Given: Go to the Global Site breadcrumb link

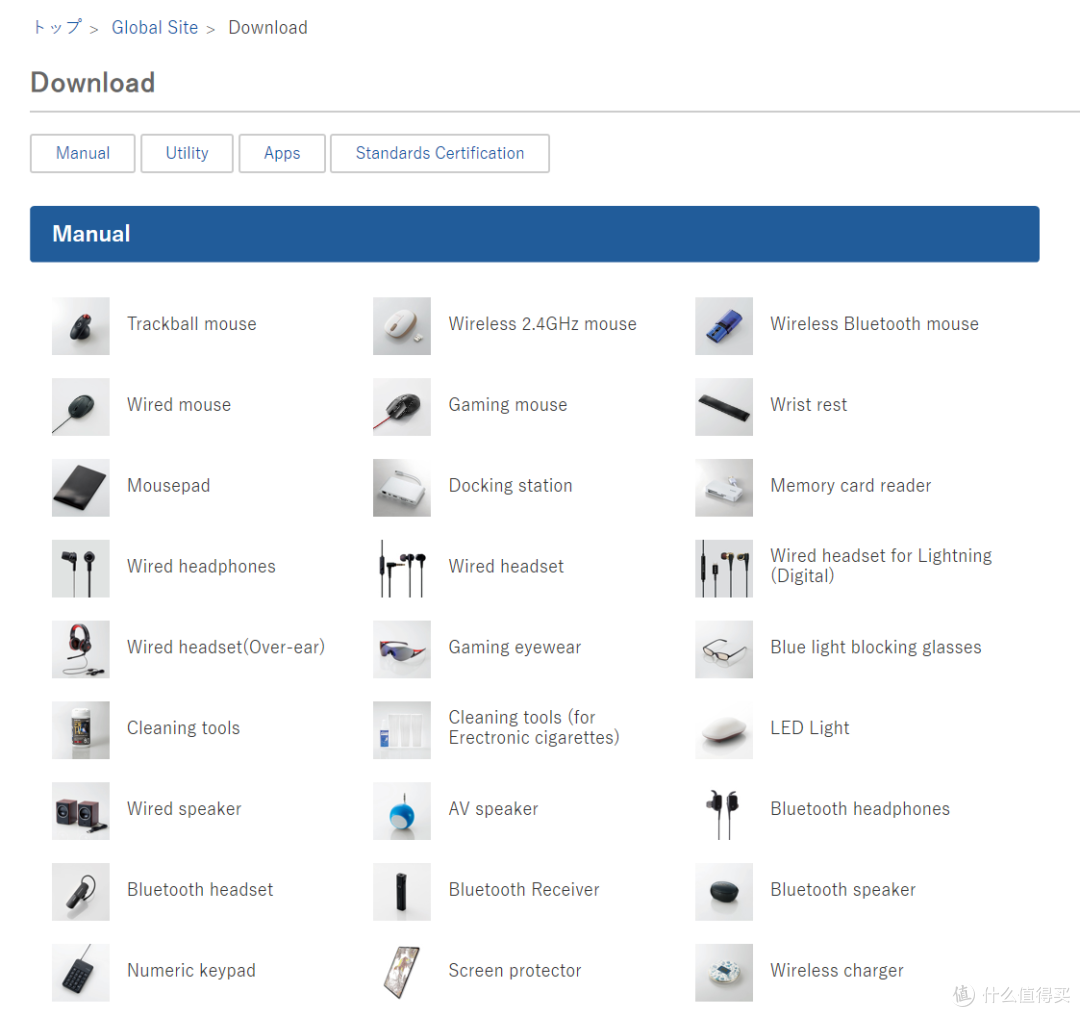Looking at the screenshot, I should (x=155, y=28).
